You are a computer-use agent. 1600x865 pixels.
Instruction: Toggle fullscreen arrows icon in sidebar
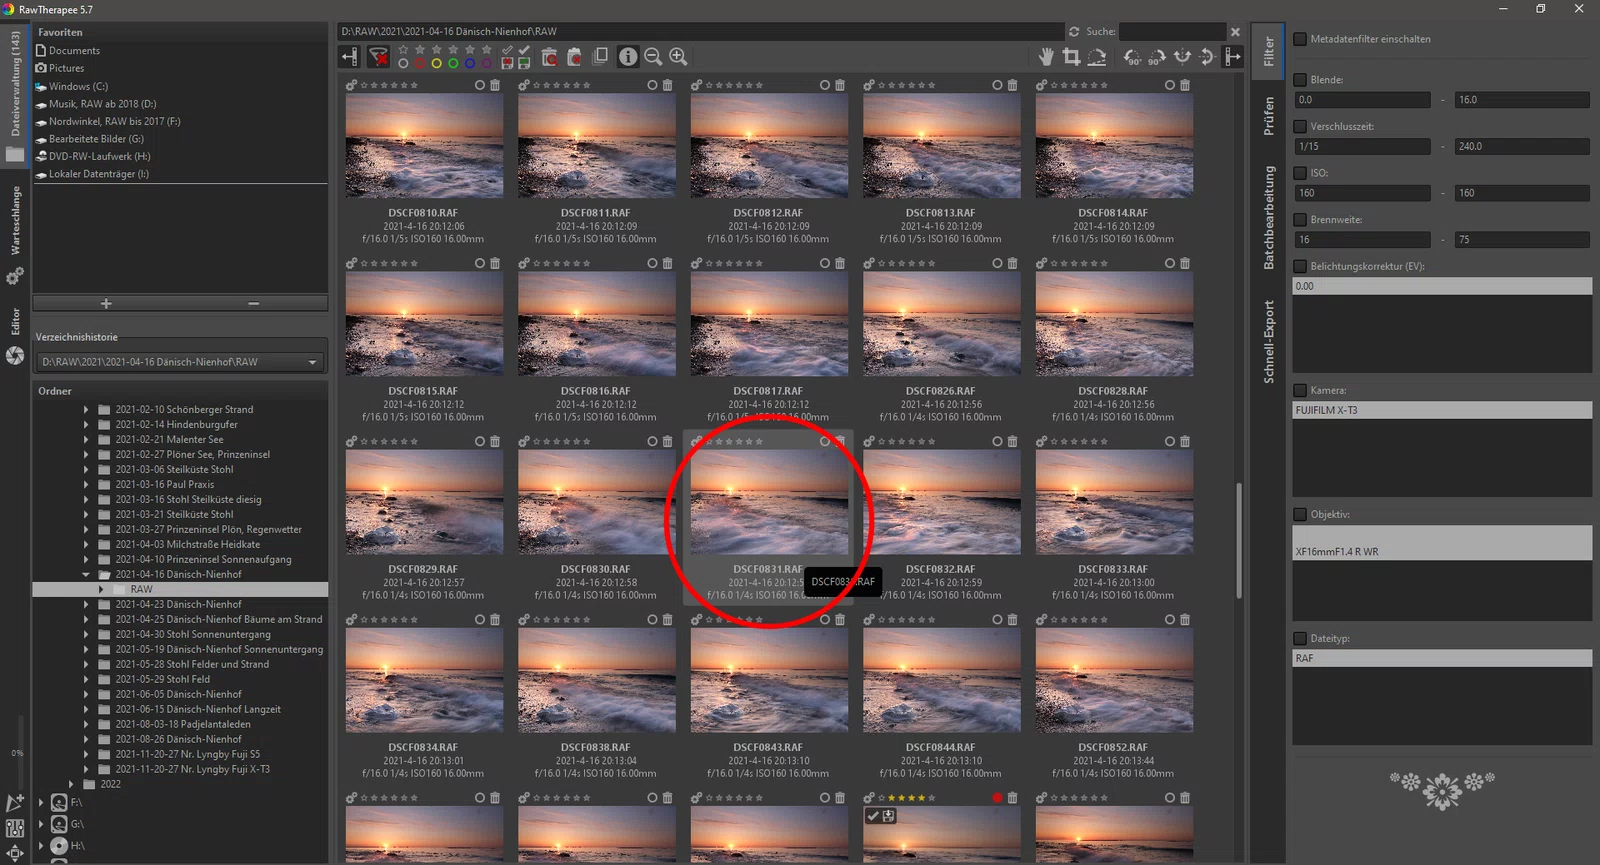tap(15, 854)
